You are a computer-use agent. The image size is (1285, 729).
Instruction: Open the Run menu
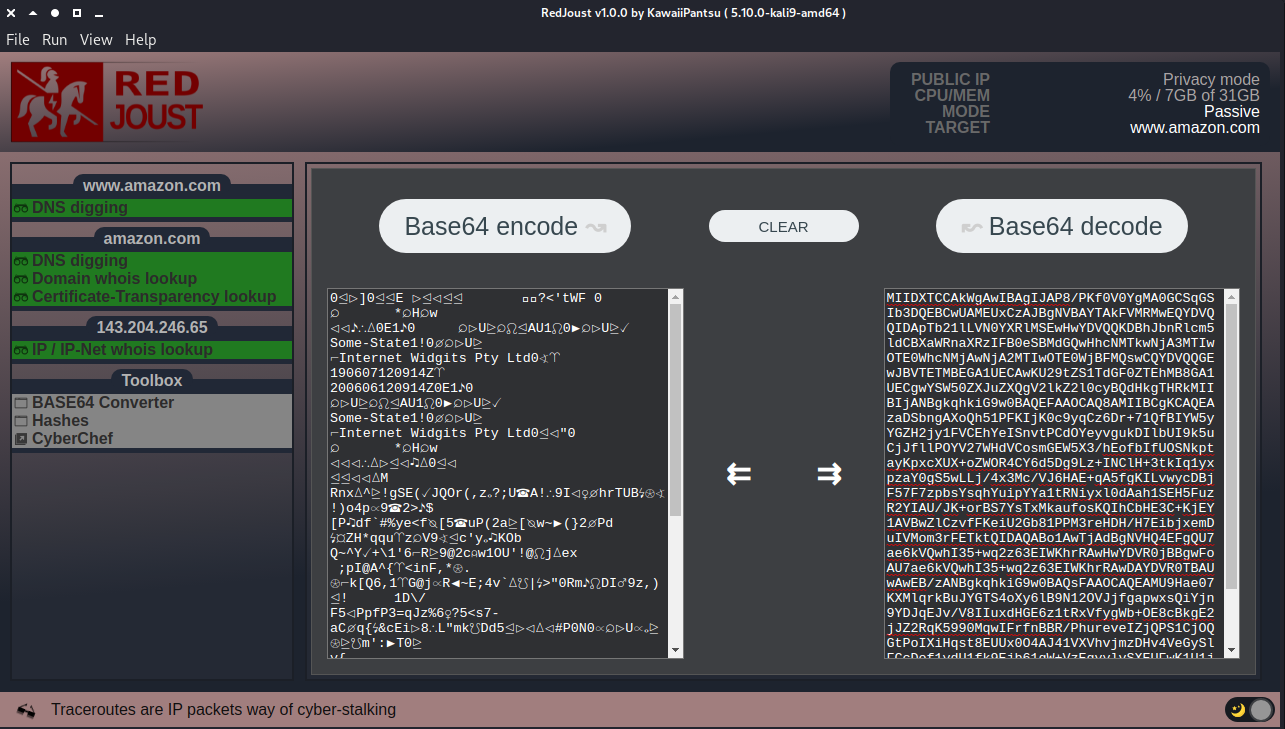[54, 40]
